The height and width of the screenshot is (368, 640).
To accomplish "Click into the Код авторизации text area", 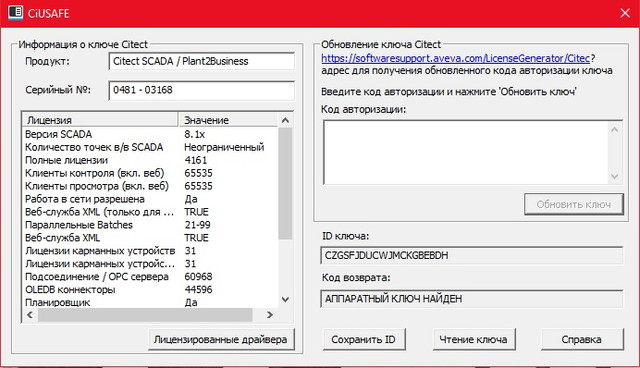I will 465,152.
